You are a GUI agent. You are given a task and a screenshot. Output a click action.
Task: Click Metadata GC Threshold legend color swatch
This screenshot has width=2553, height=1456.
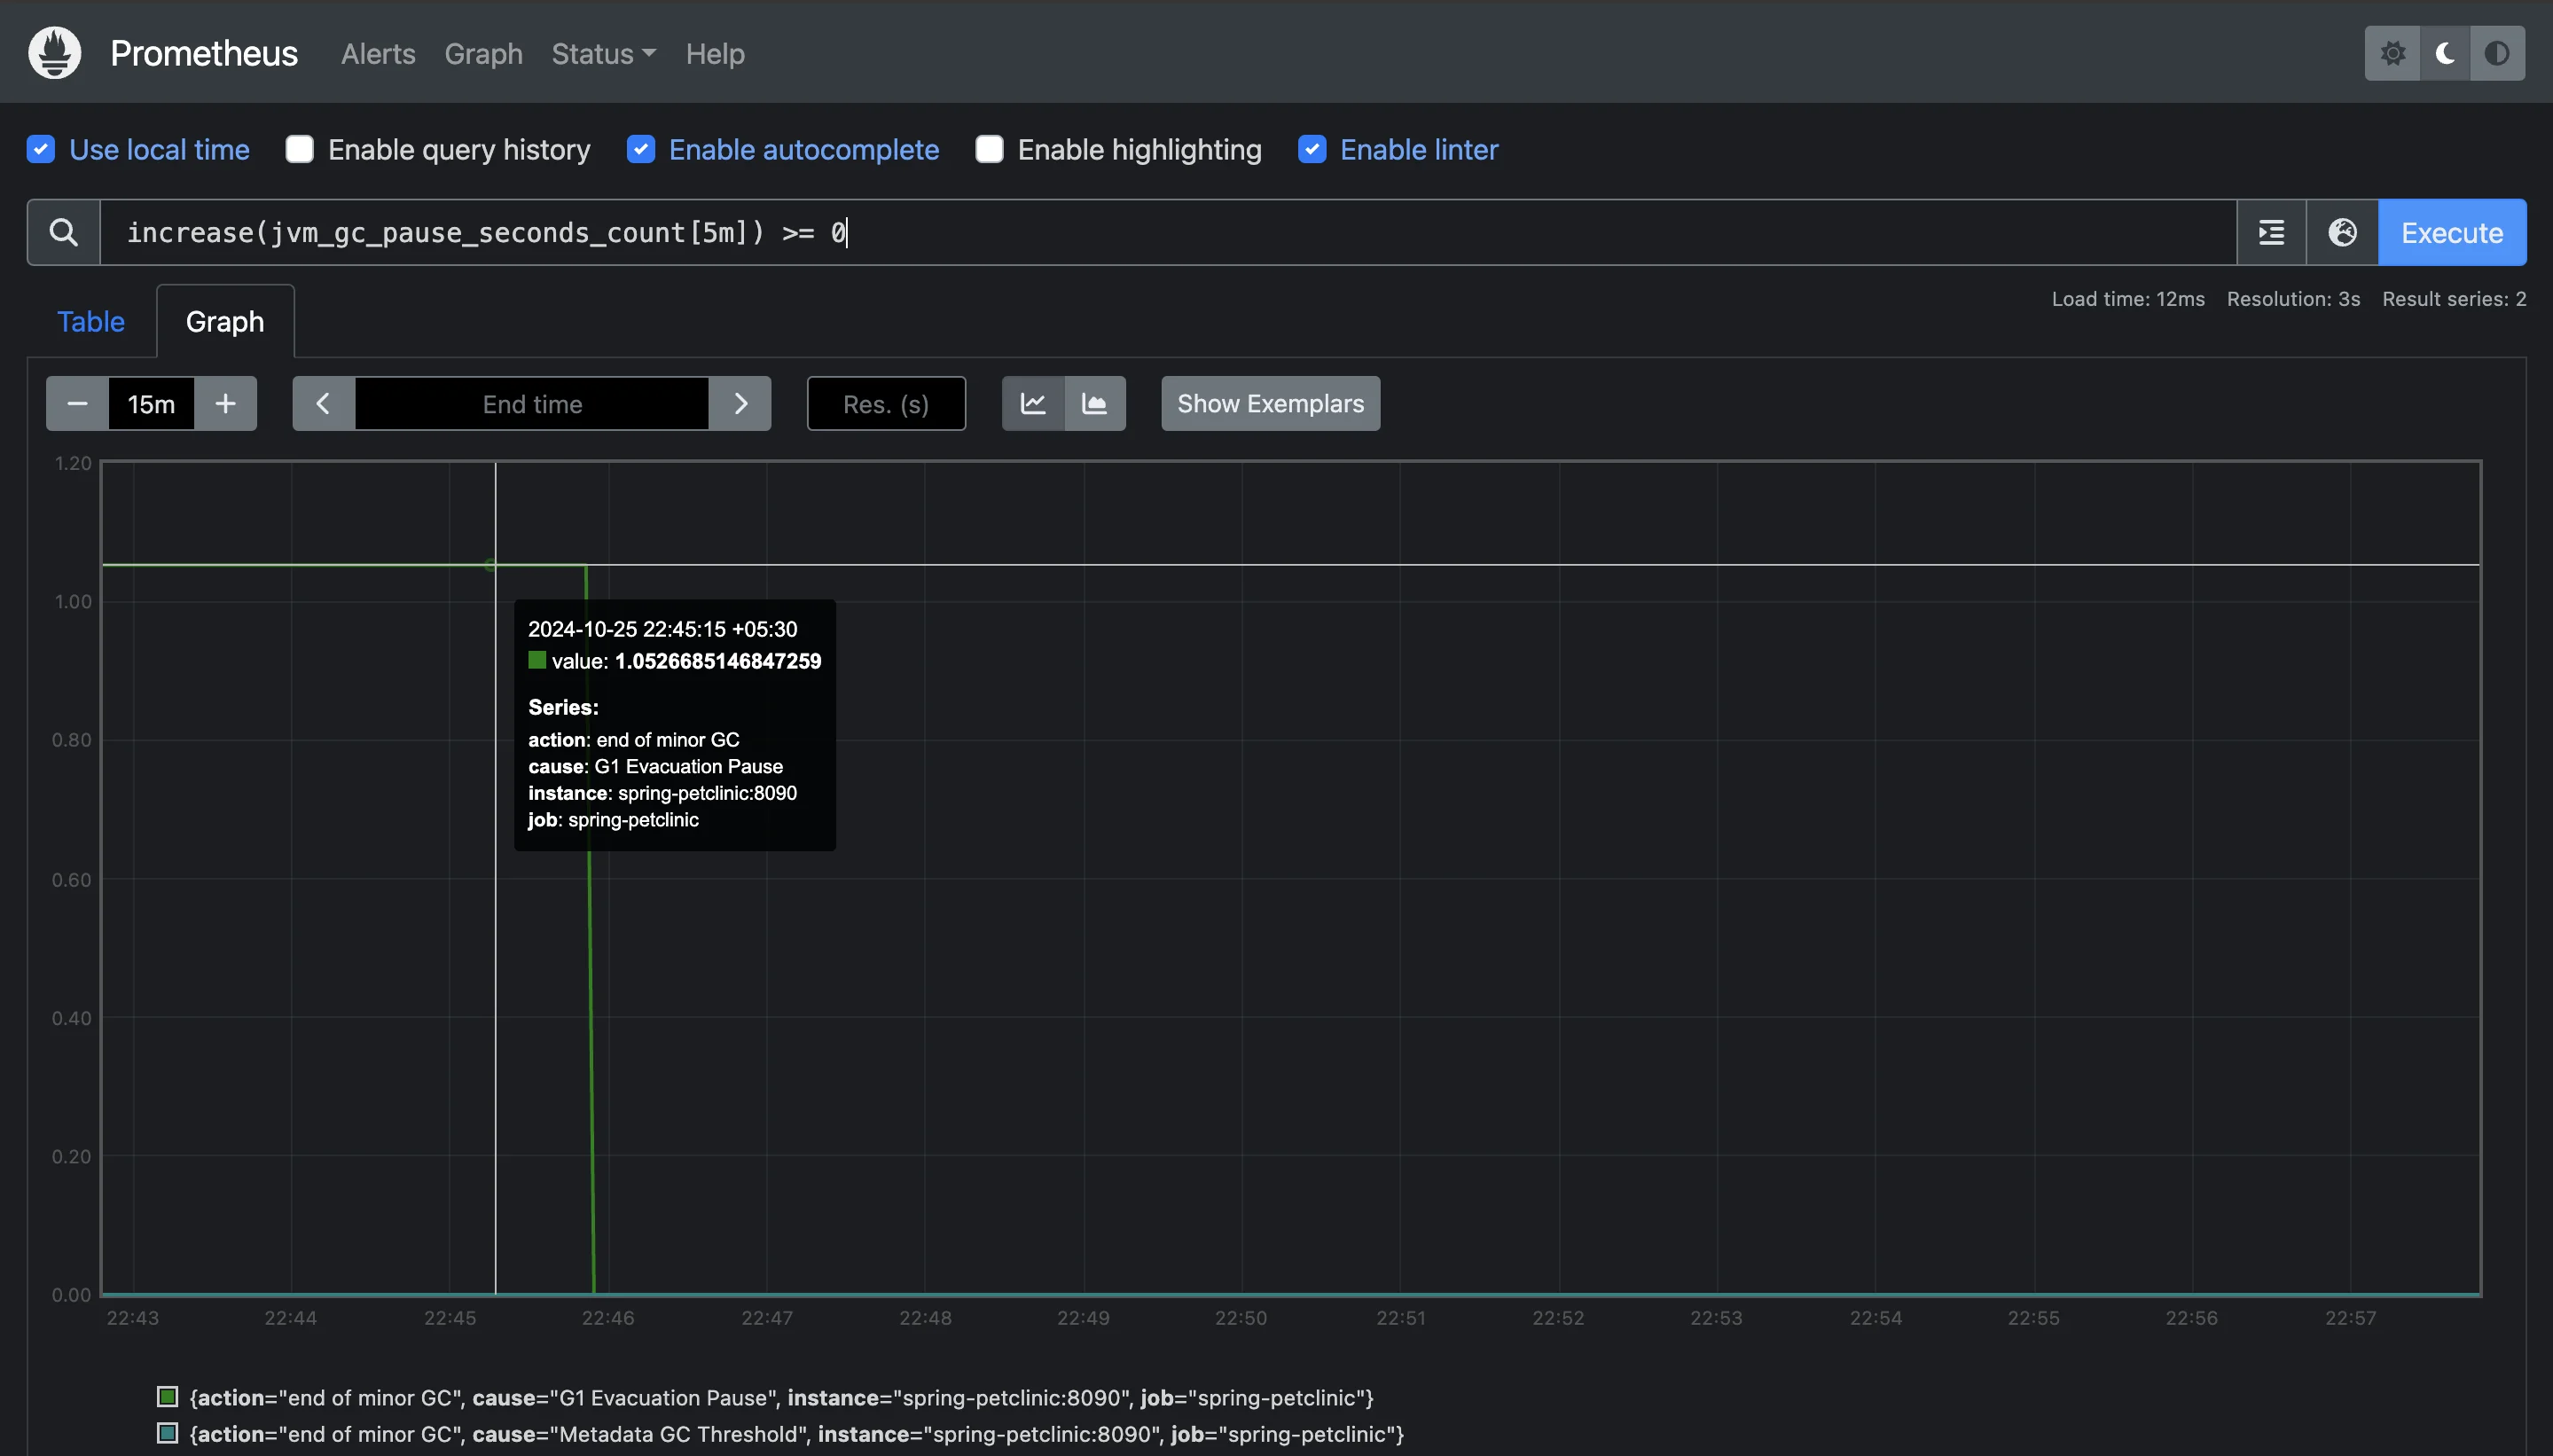point(168,1433)
